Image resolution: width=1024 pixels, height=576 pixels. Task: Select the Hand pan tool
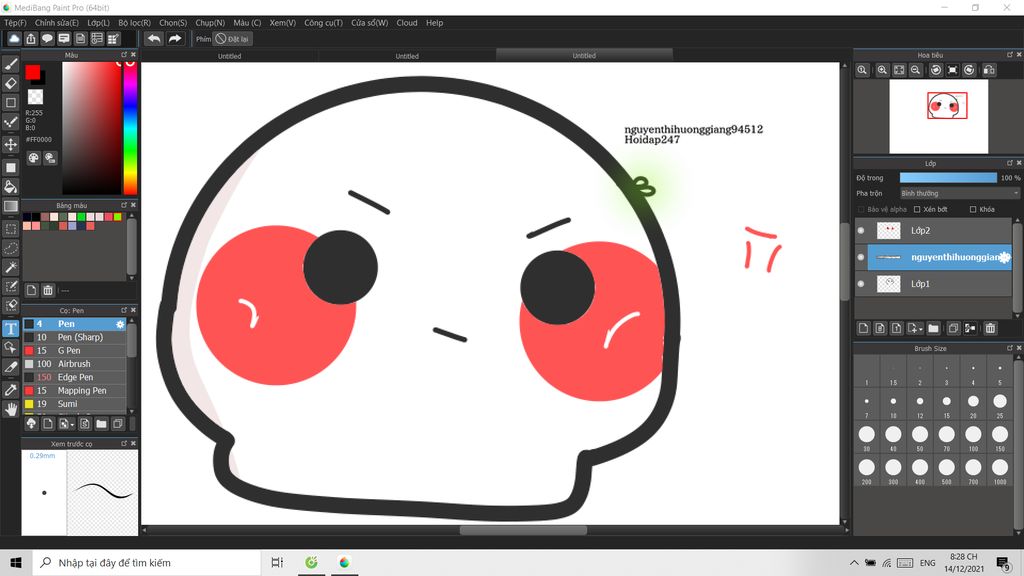10,409
